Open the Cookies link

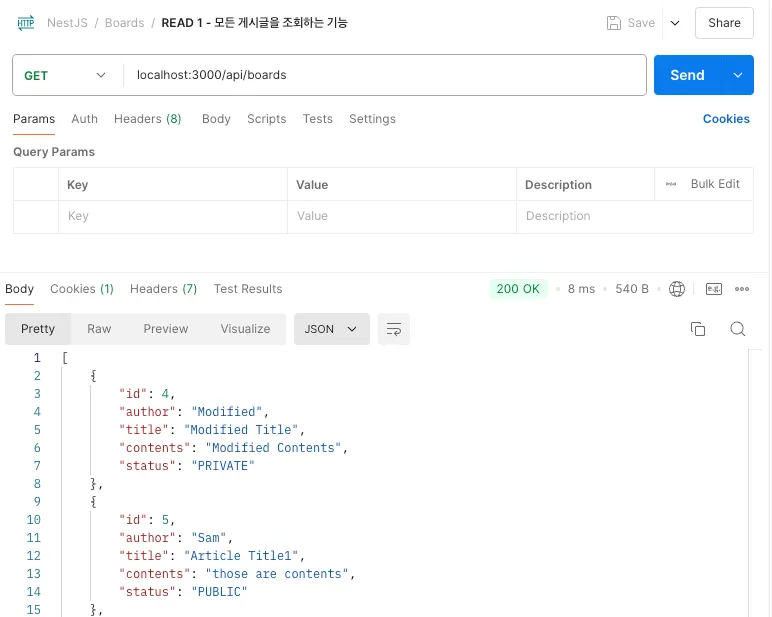(x=726, y=119)
